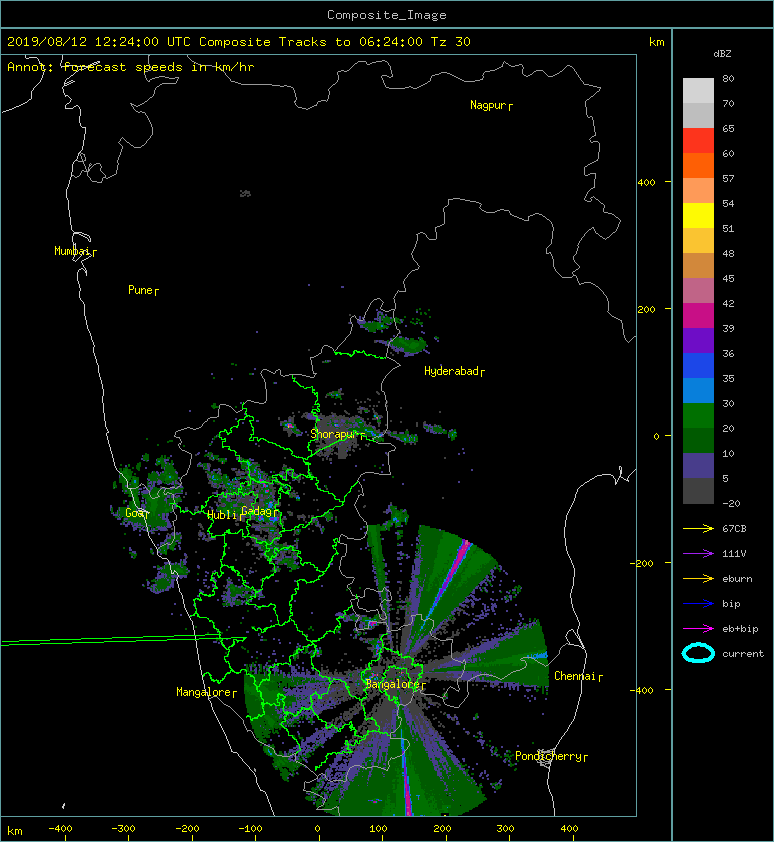Click the Mangalore city label
This screenshot has height=842, width=774.
(x=204, y=692)
